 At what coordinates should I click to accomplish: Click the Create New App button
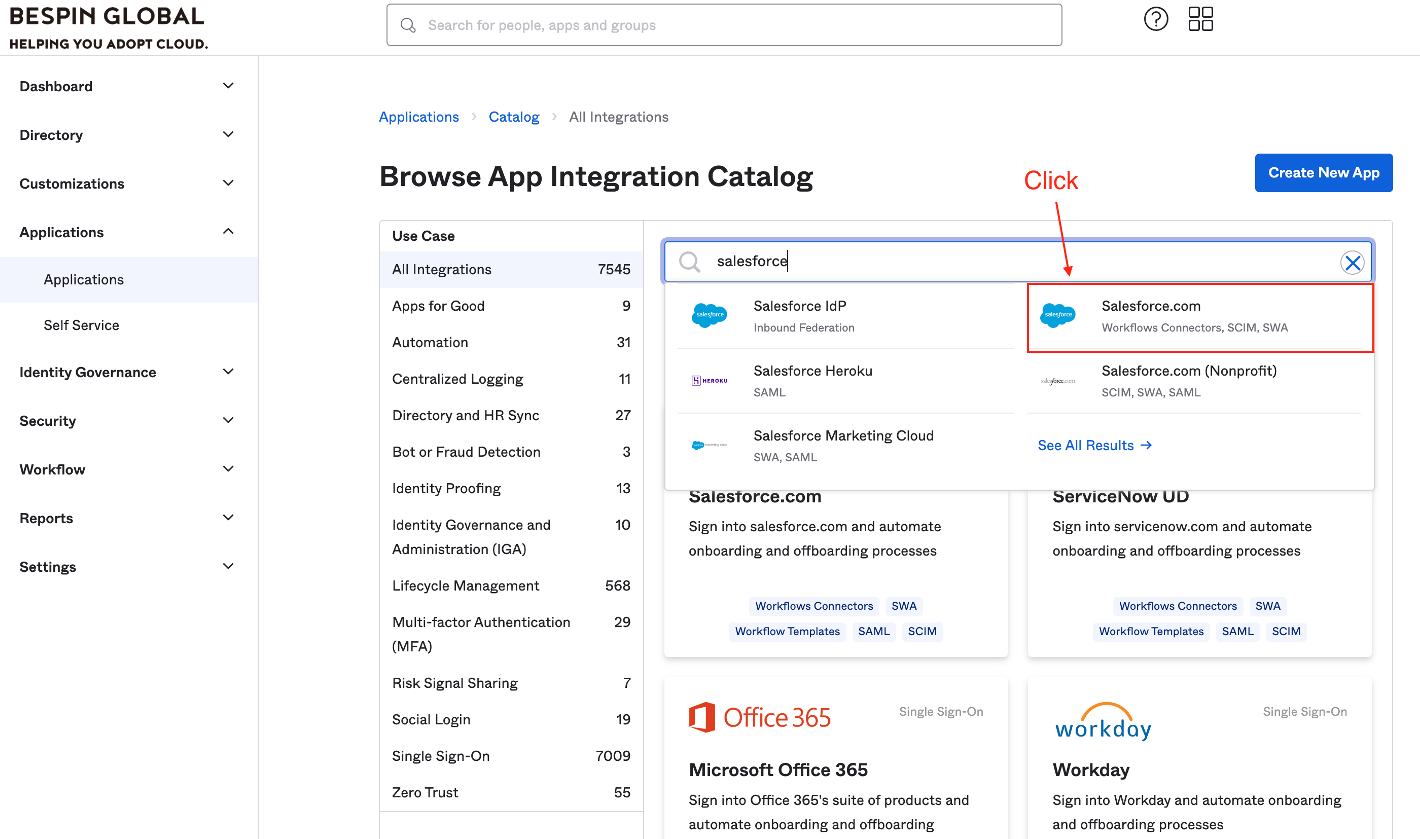click(1323, 173)
